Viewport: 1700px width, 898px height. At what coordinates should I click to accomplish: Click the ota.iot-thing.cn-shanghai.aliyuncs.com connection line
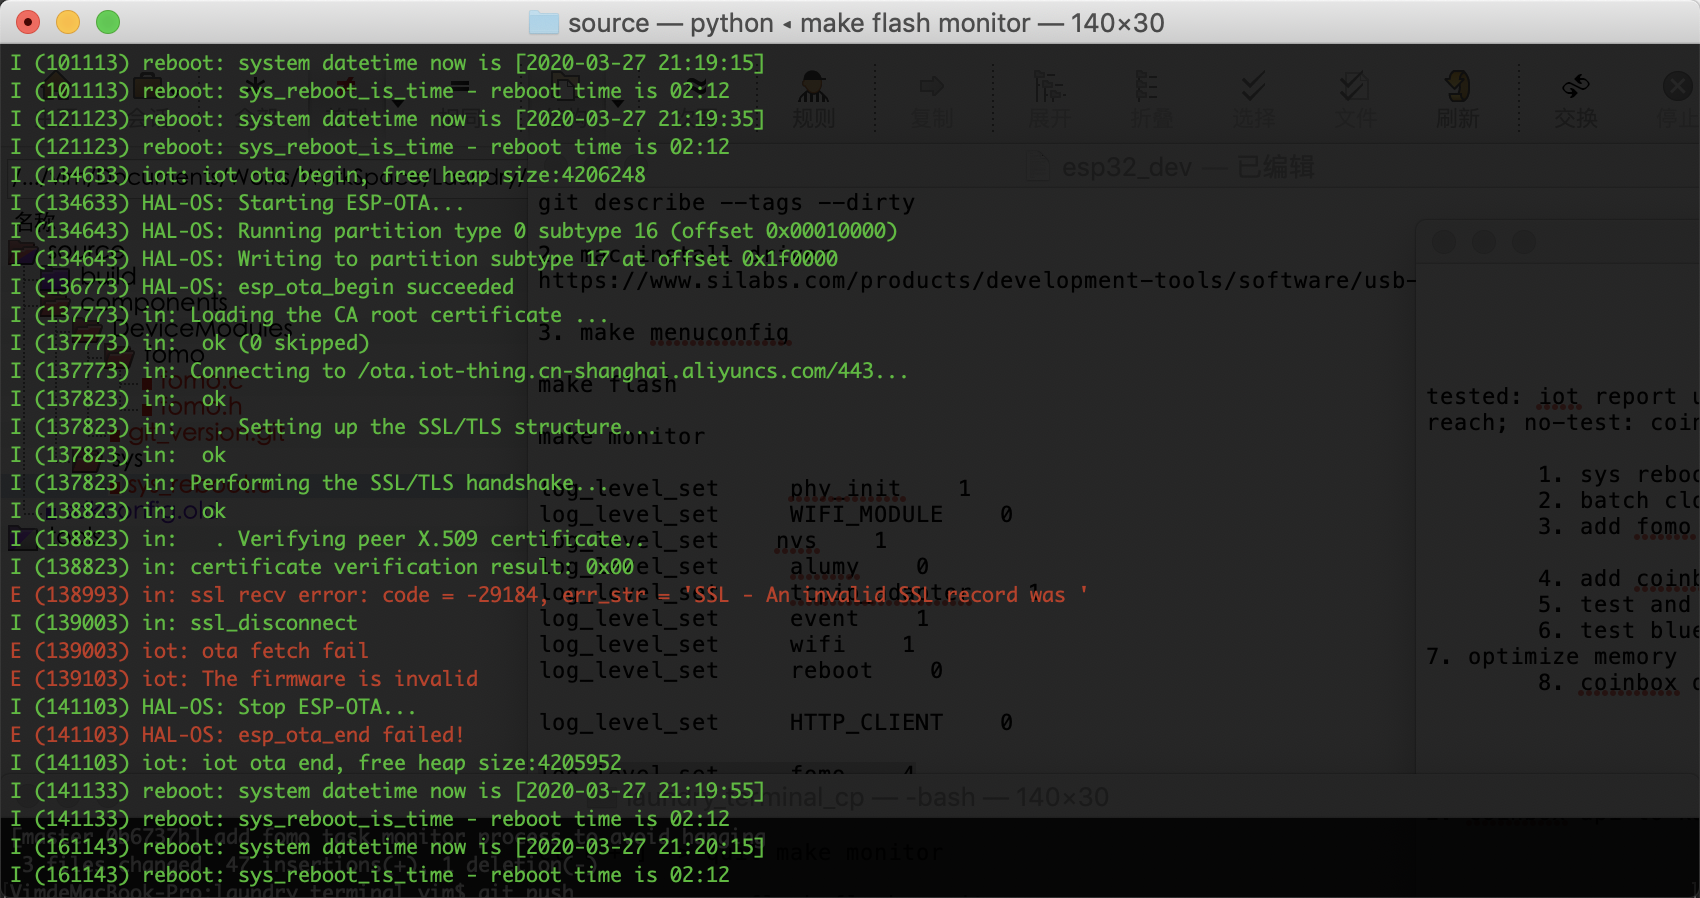(x=459, y=371)
